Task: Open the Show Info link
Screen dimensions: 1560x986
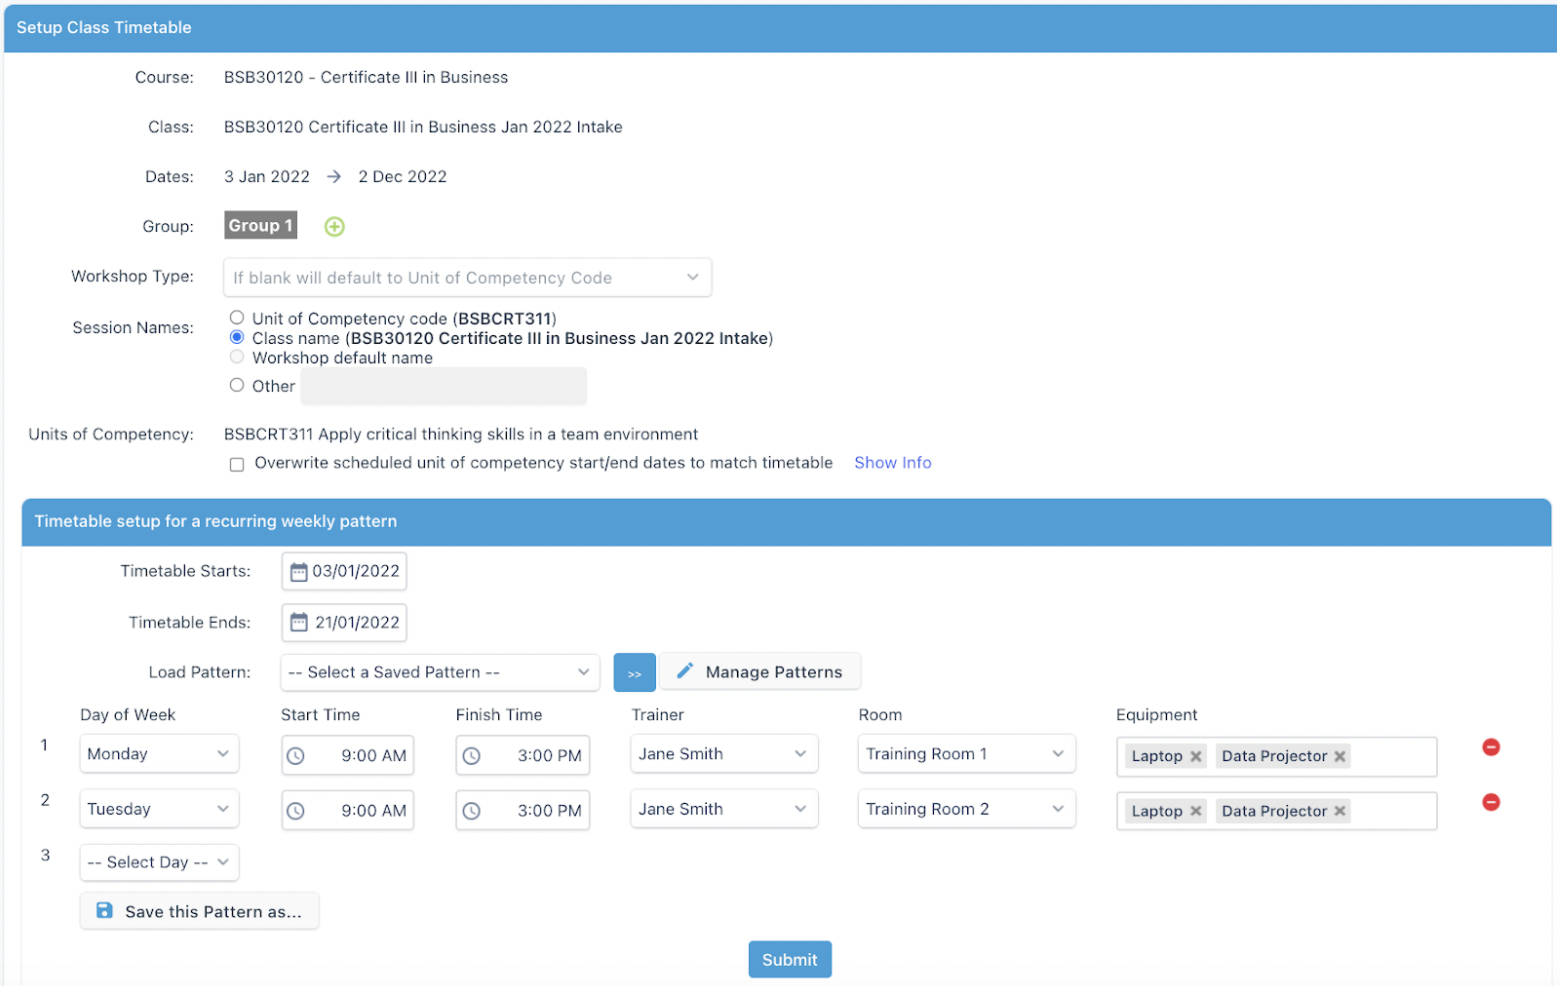Action: (892, 463)
